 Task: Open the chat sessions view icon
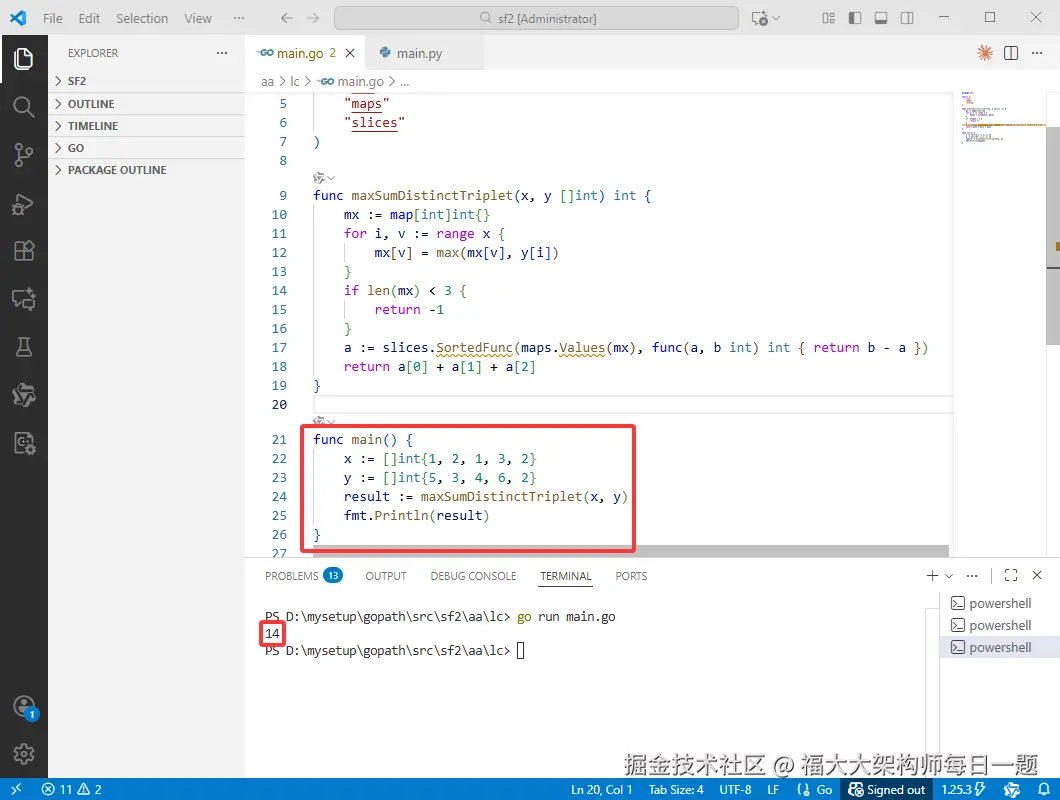click(24, 299)
